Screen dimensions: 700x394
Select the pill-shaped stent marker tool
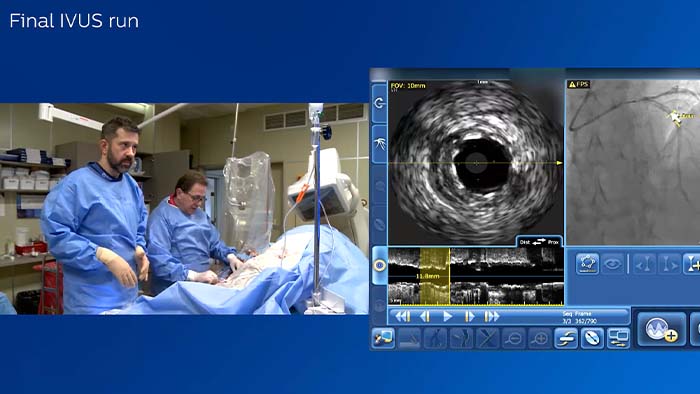592,338
